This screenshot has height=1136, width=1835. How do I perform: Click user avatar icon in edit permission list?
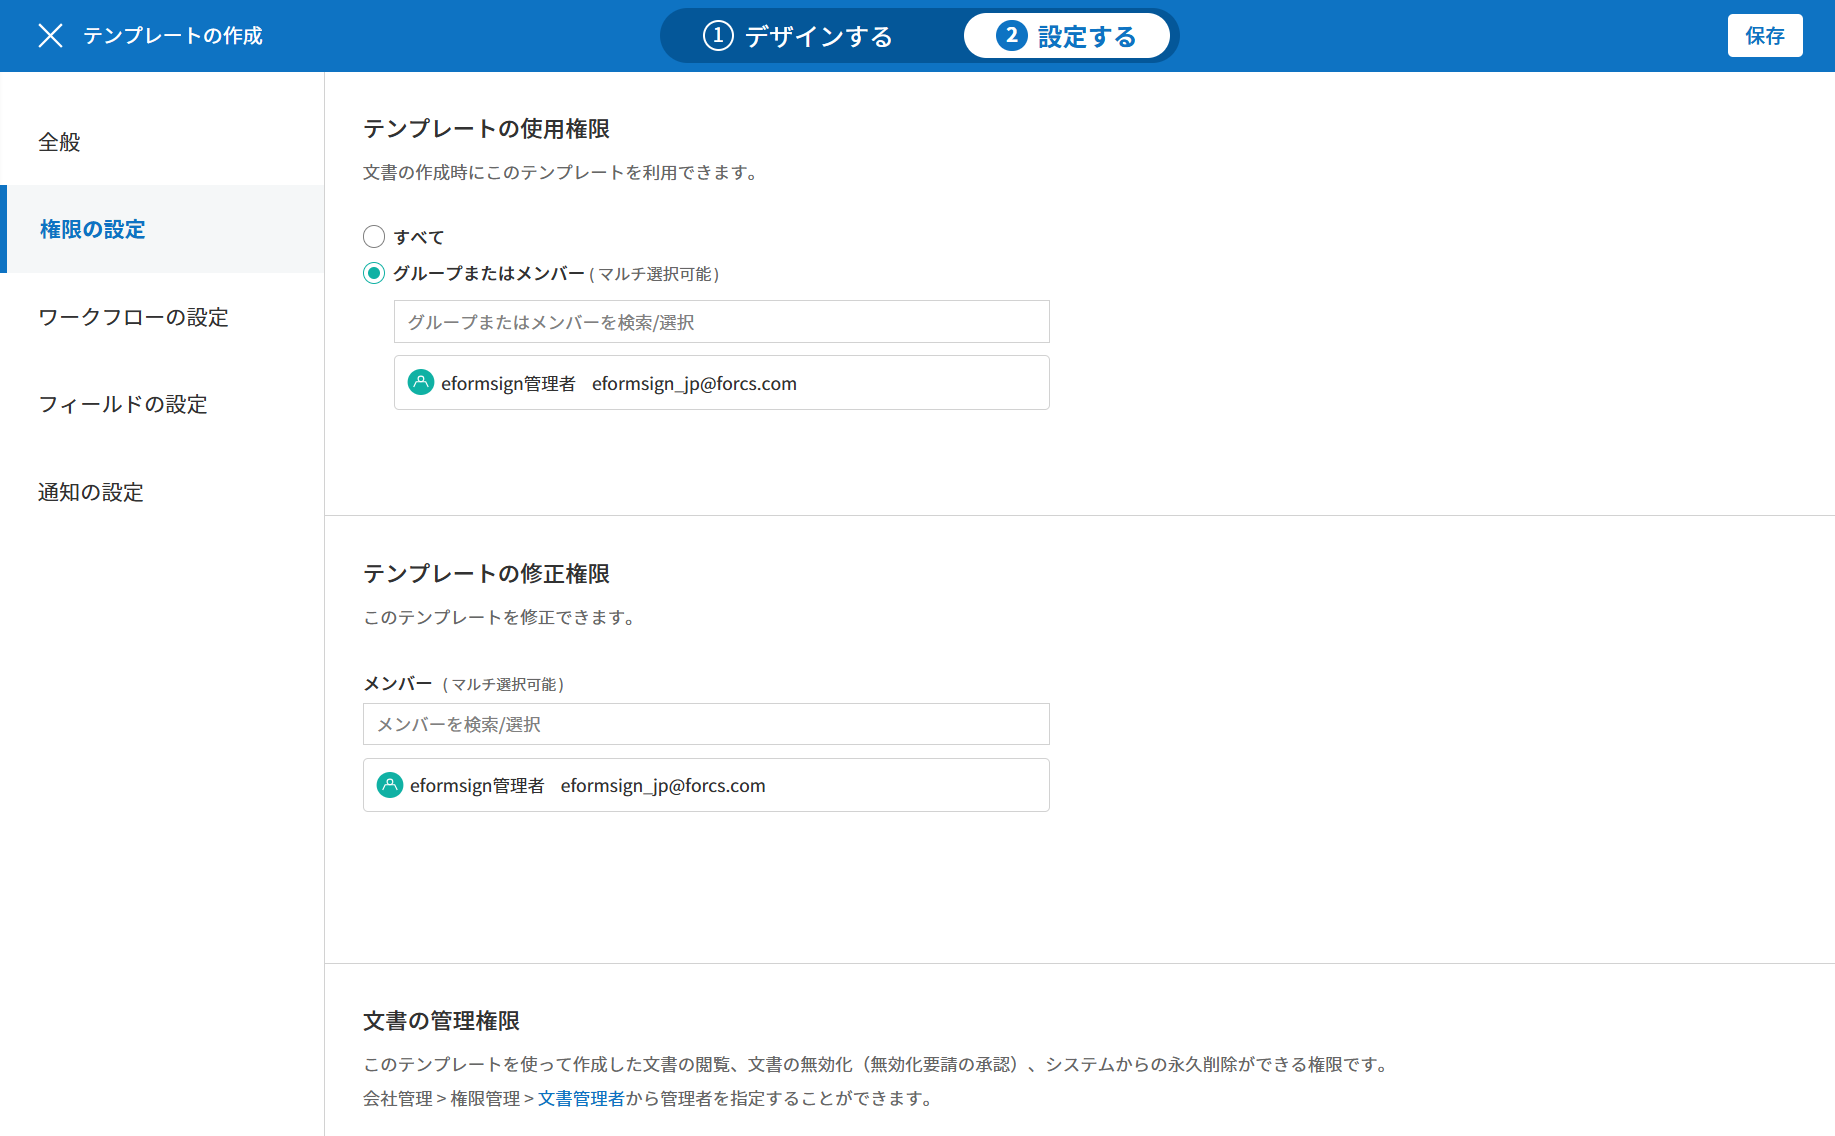(x=390, y=785)
